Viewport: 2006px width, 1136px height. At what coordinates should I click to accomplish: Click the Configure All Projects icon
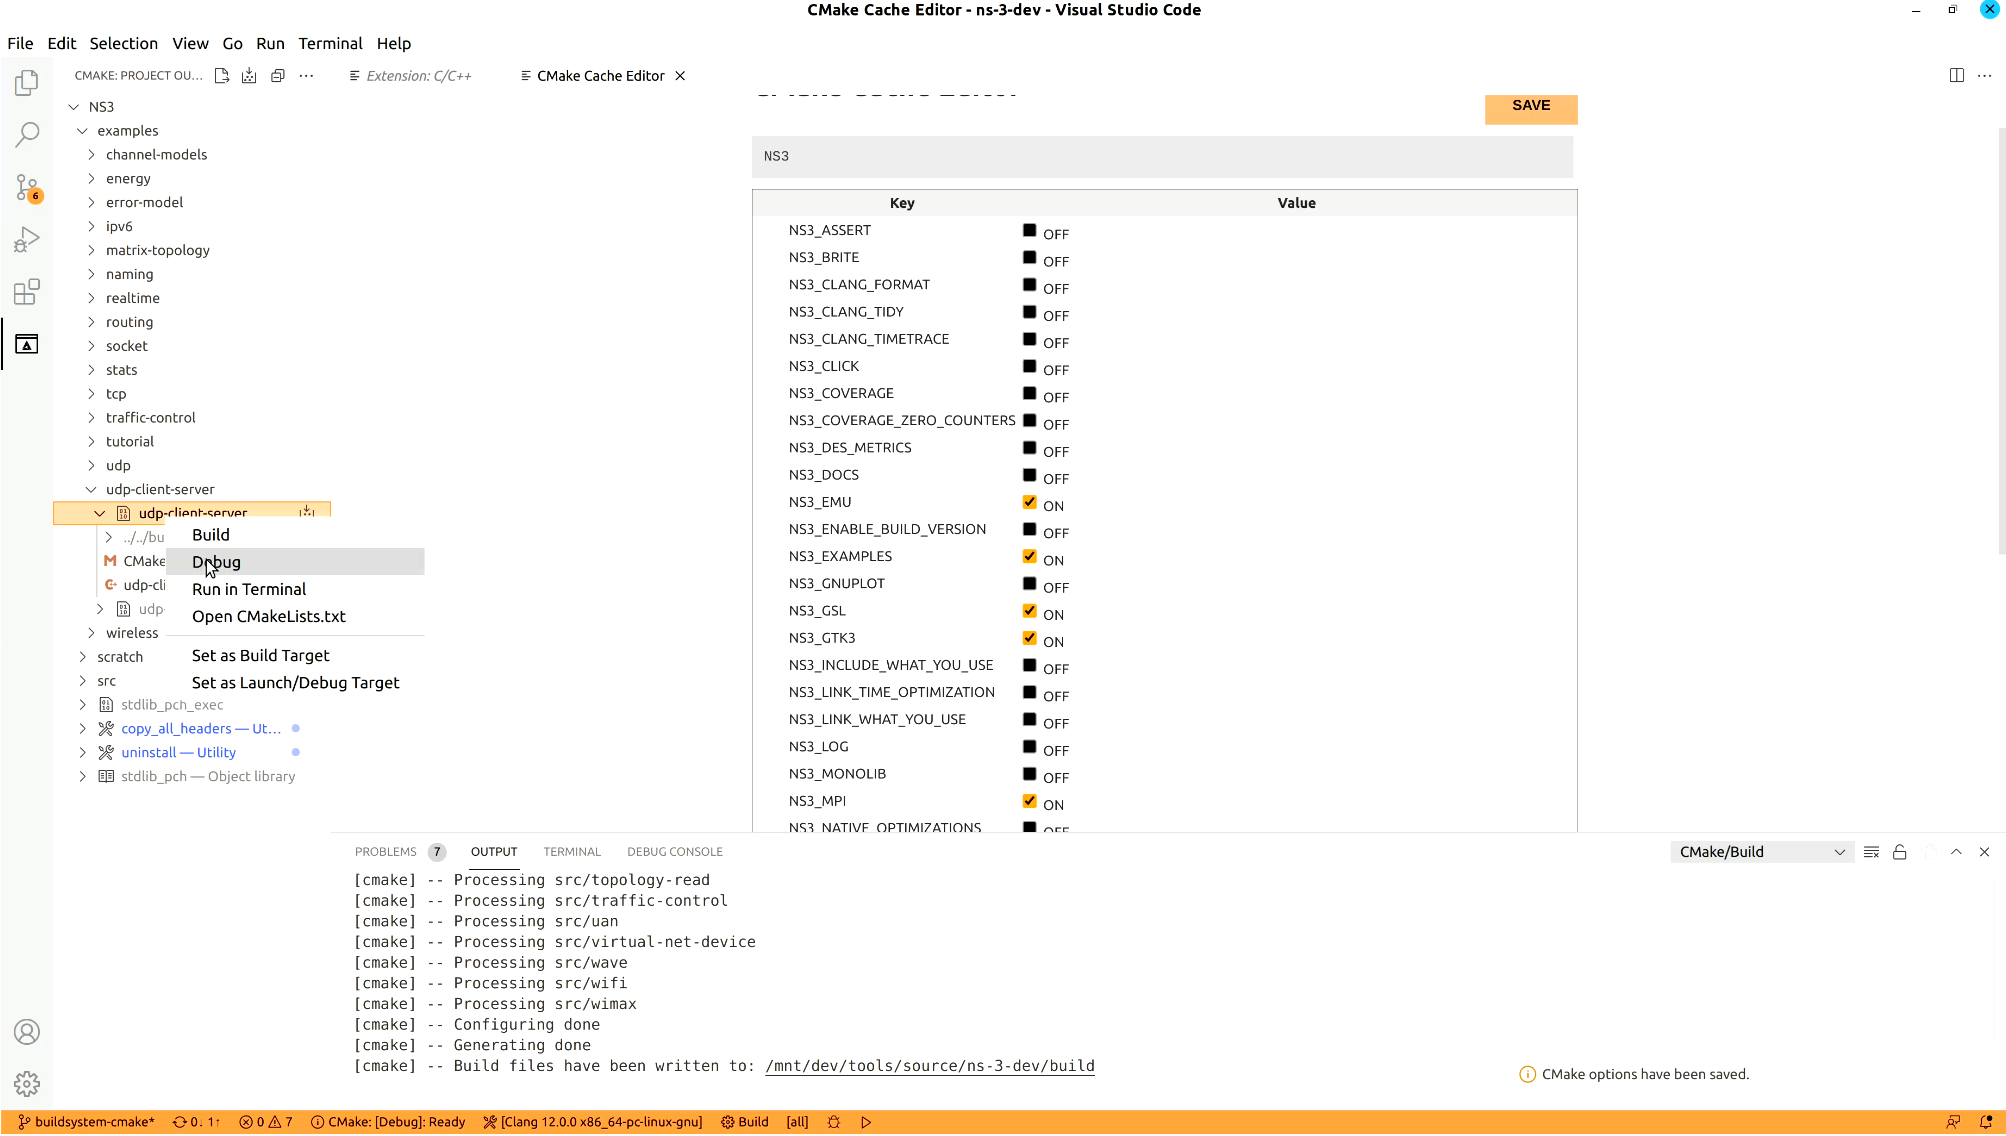[222, 75]
